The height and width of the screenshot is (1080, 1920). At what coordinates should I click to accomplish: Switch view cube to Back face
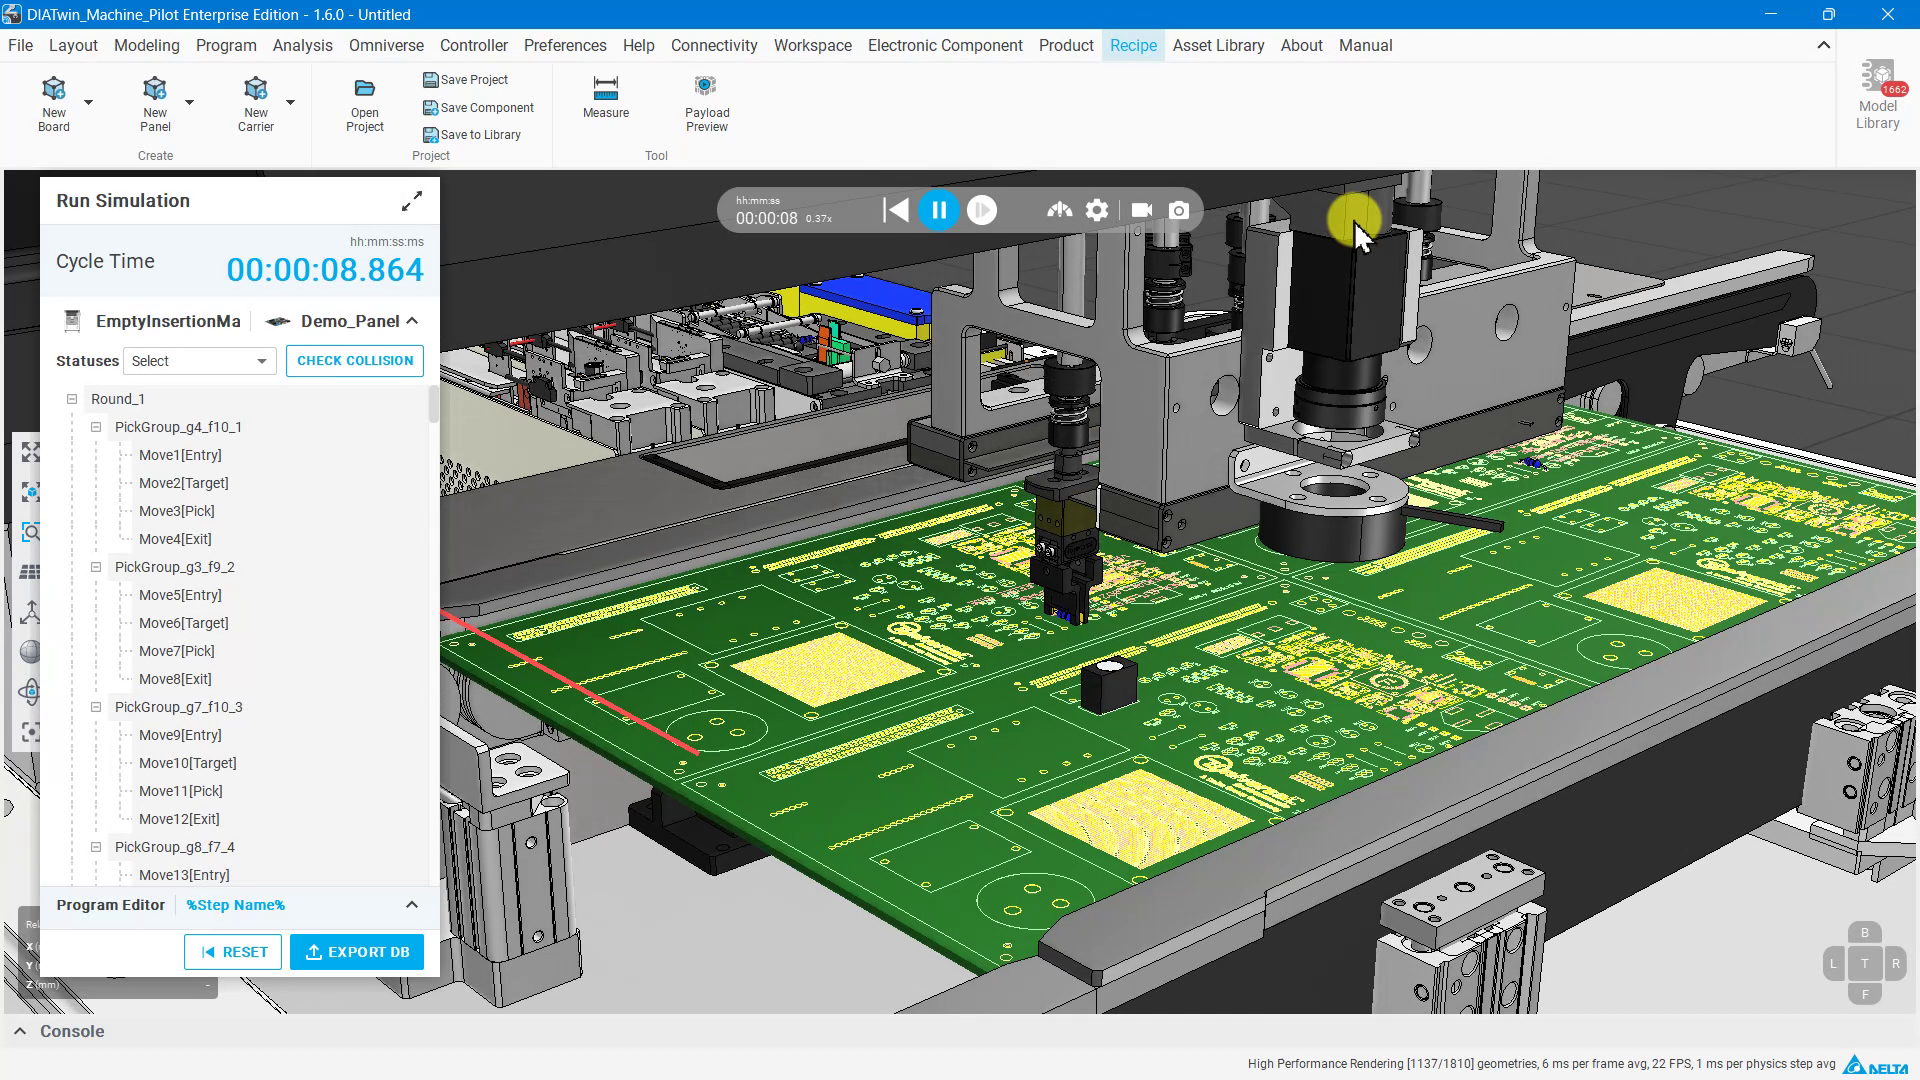click(x=1864, y=933)
